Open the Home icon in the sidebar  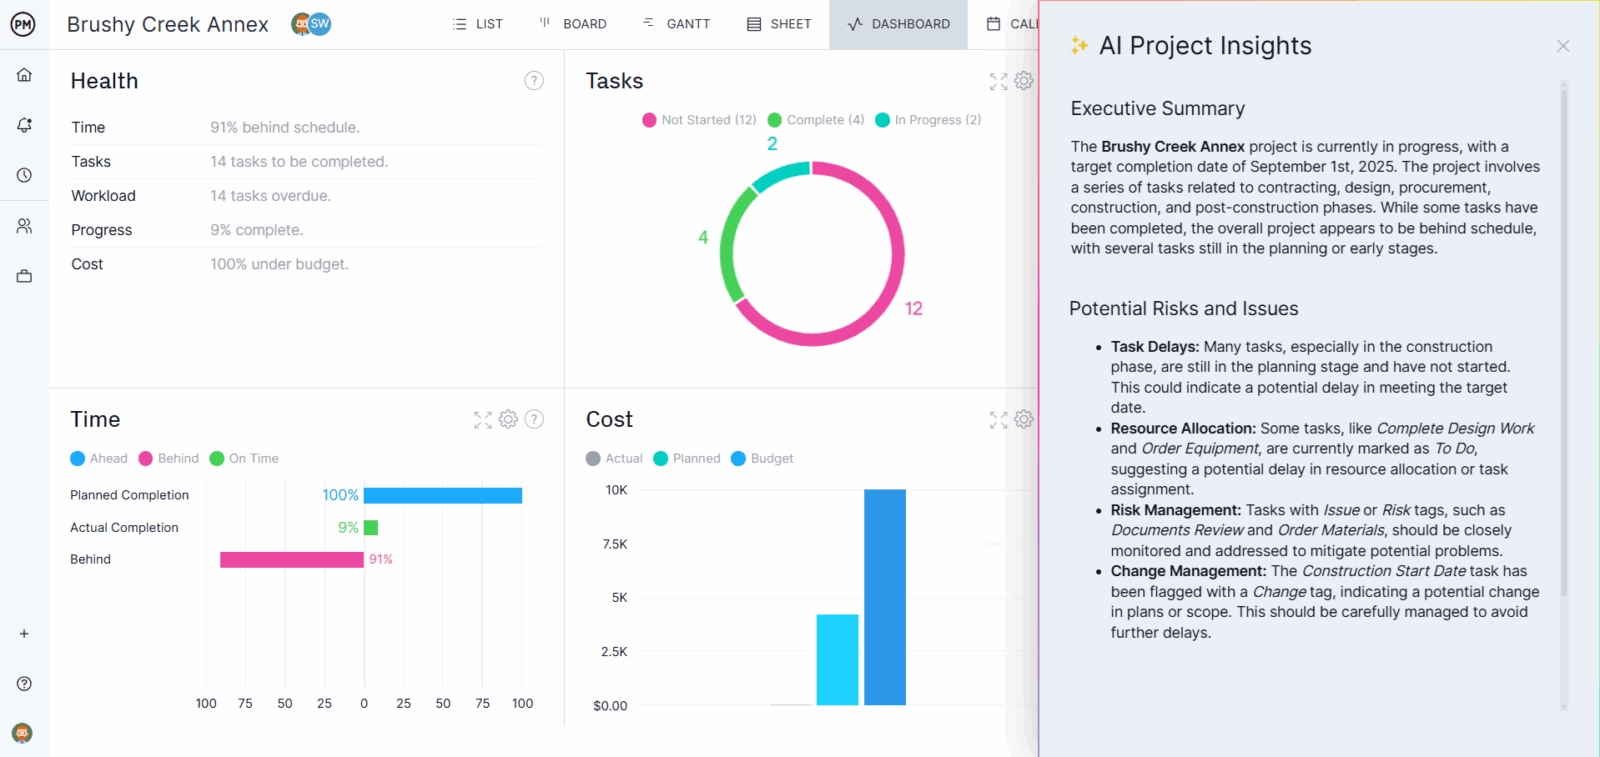pyautogui.click(x=24, y=75)
